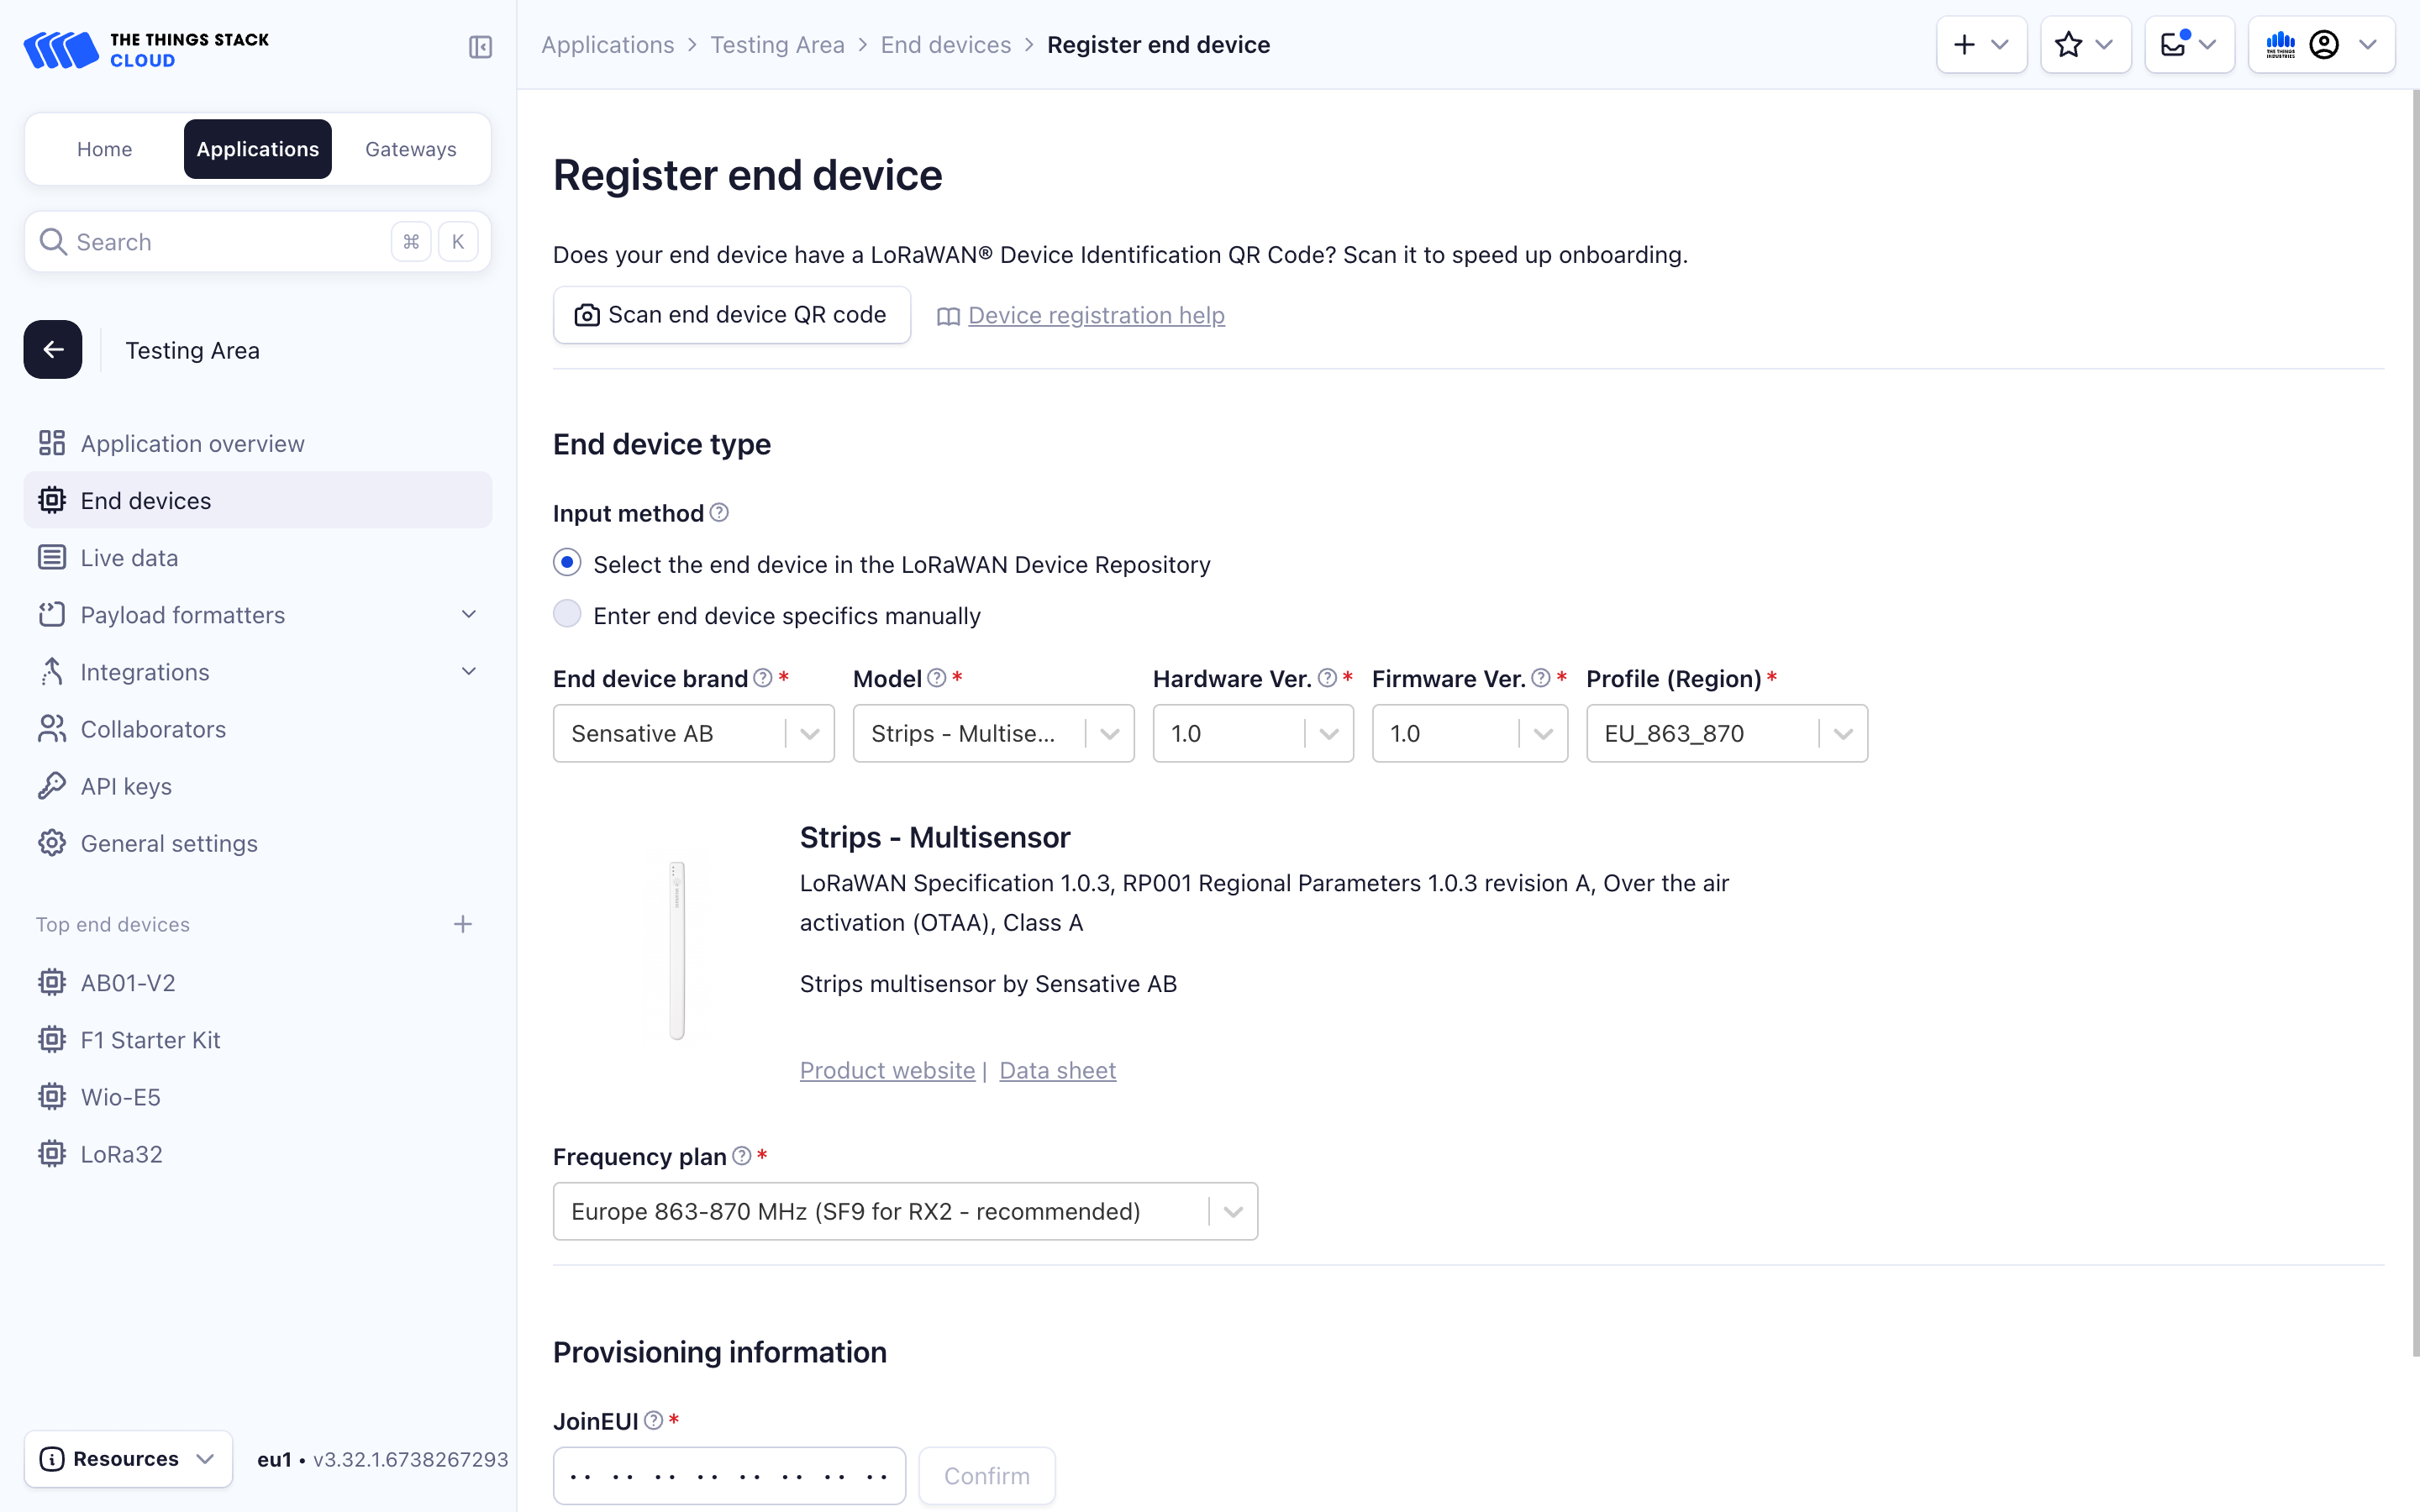Click the Application overview sidebar icon

click(x=50, y=443)
